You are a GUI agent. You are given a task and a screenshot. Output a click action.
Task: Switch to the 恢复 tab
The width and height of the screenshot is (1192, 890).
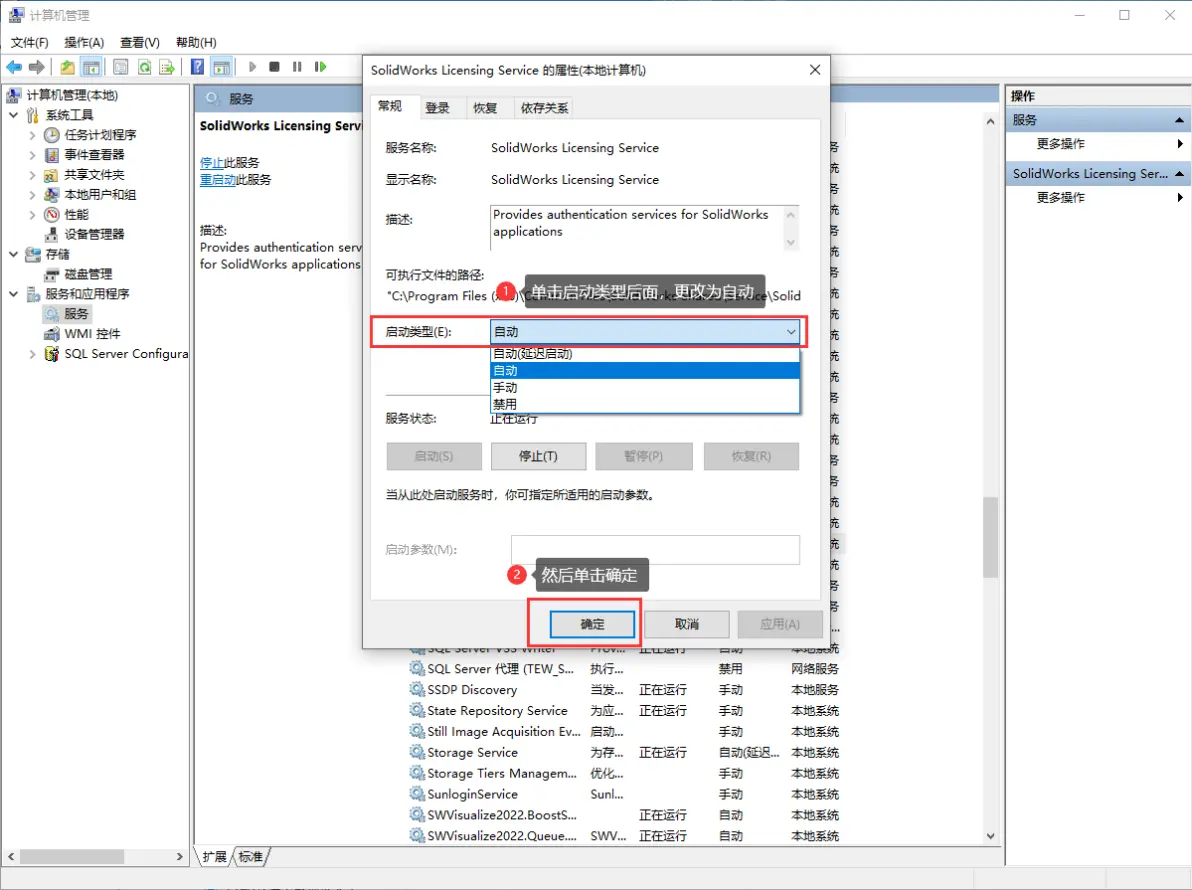485,108
